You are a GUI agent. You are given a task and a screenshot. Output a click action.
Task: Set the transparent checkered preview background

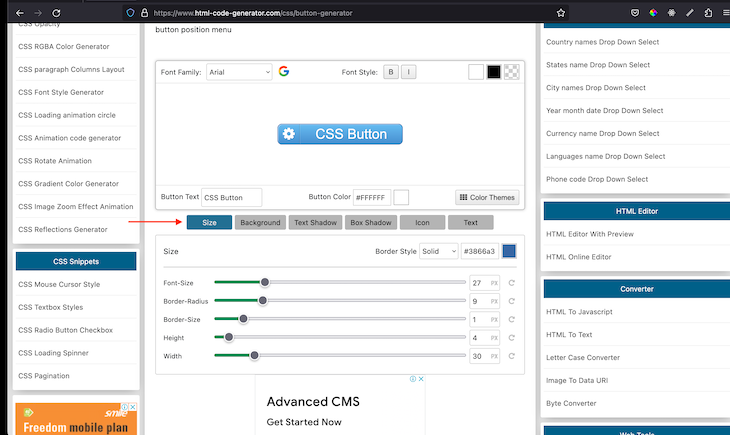[511, 72]
